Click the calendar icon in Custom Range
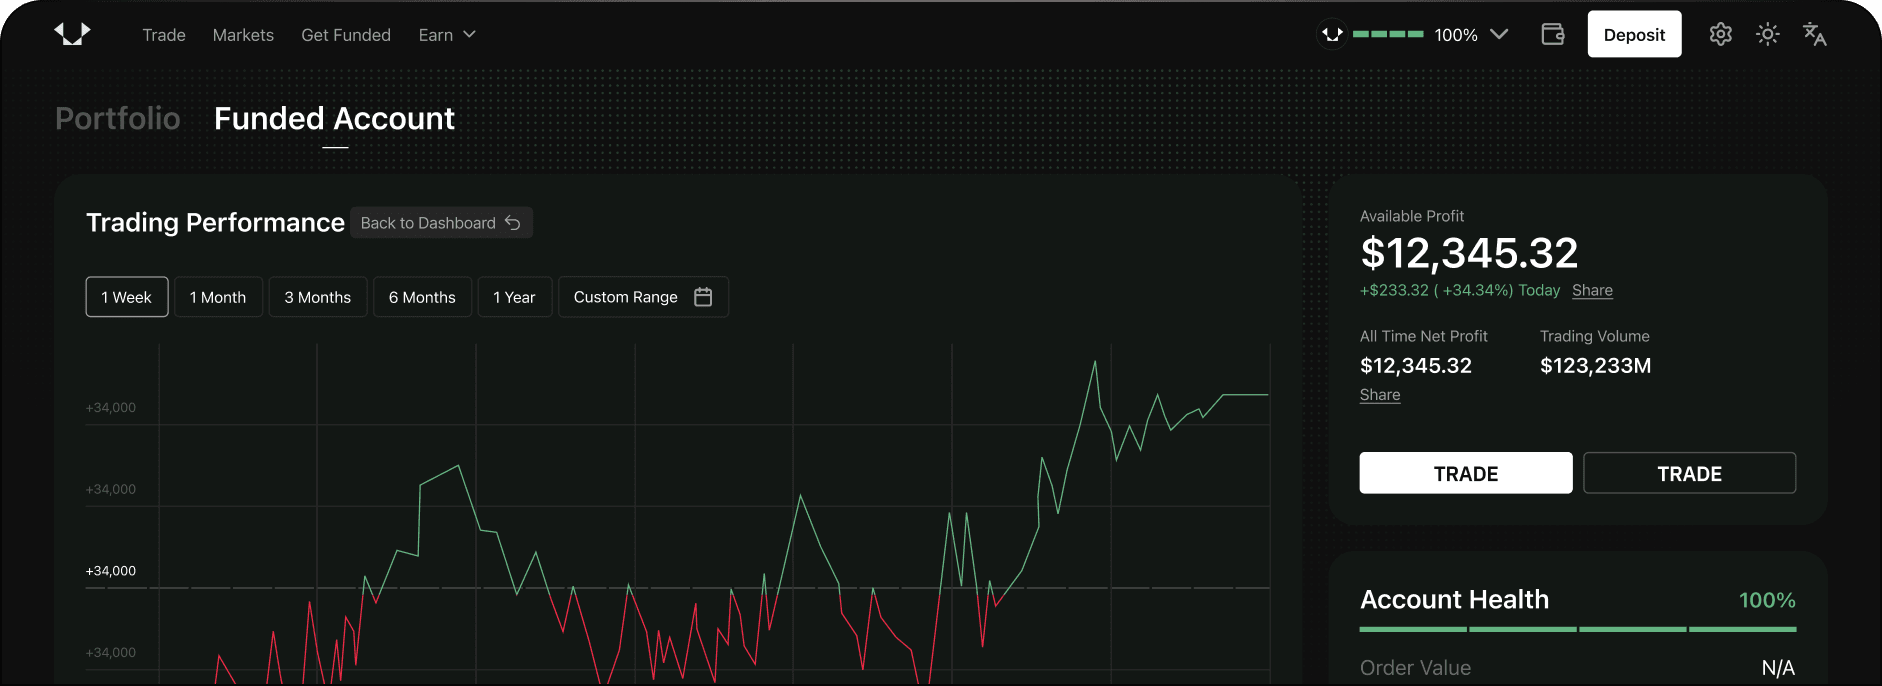The image size is (1882, 686). 703,297
